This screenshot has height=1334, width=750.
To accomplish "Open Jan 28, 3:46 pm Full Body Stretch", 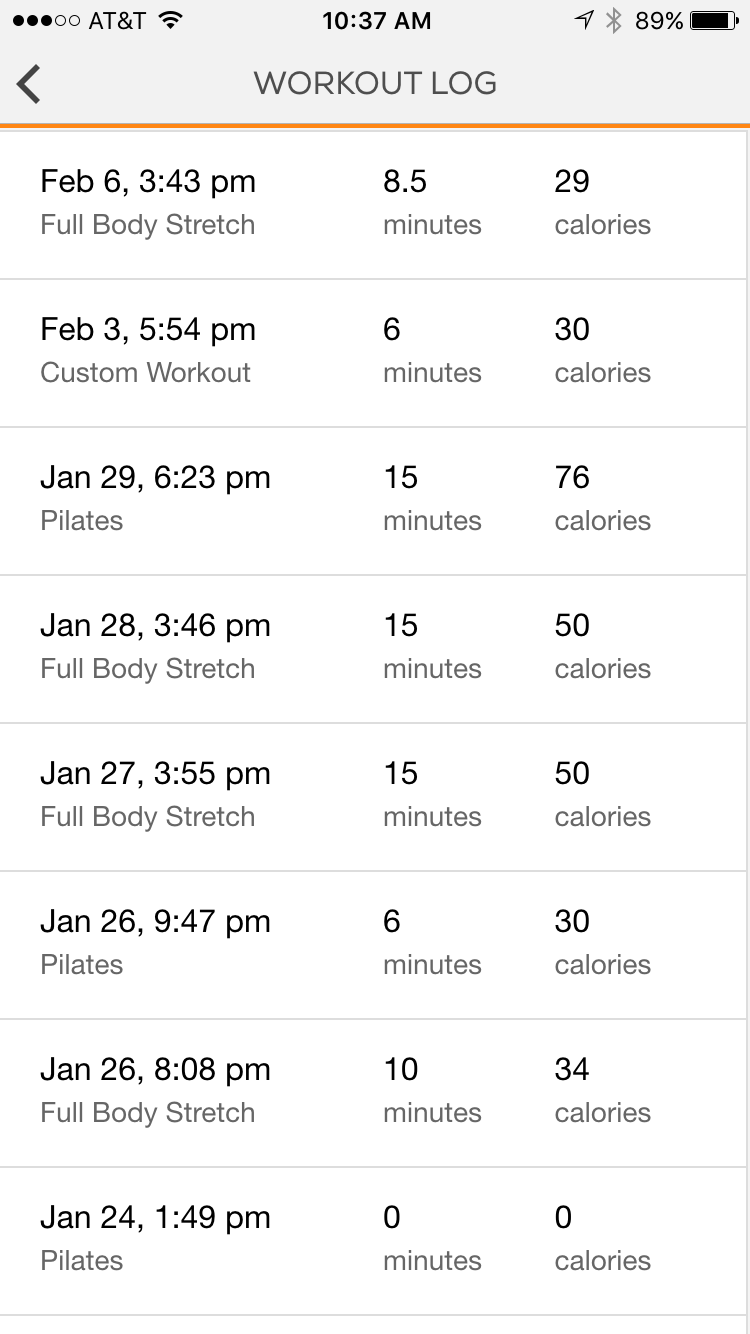I will point(373,649).
